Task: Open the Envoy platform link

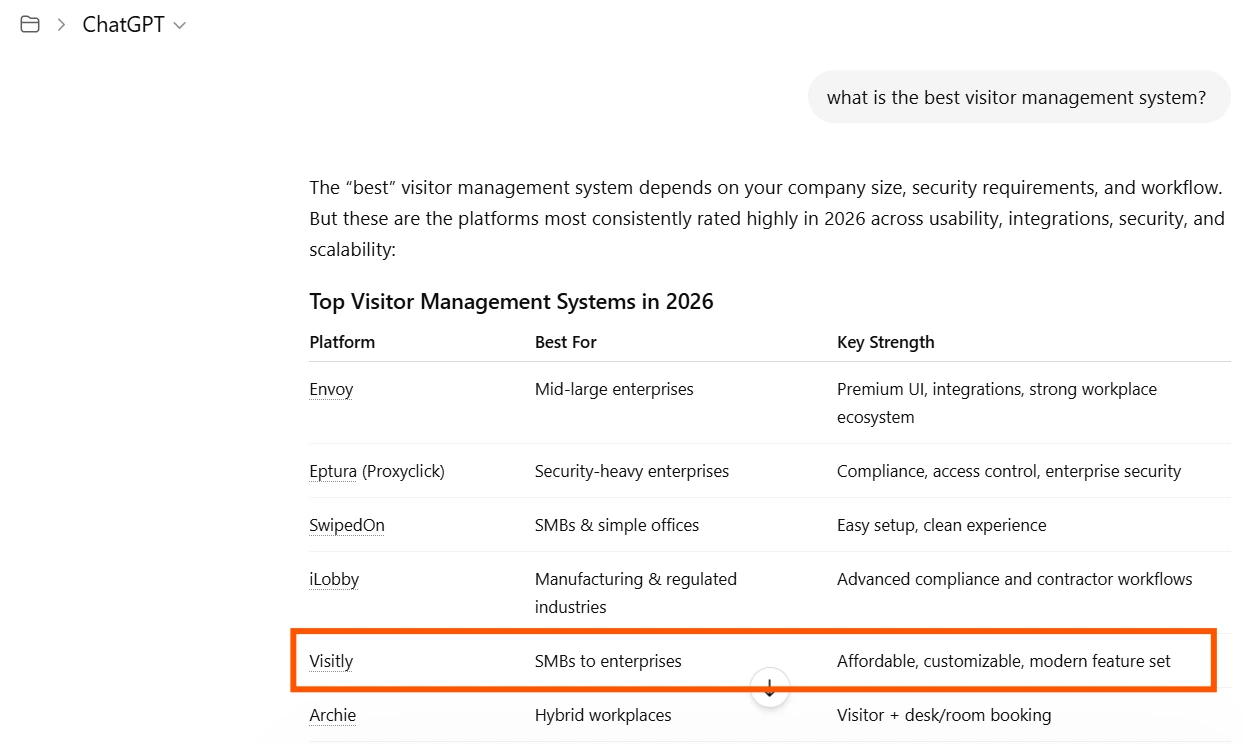Action: [x=331, y=389]
